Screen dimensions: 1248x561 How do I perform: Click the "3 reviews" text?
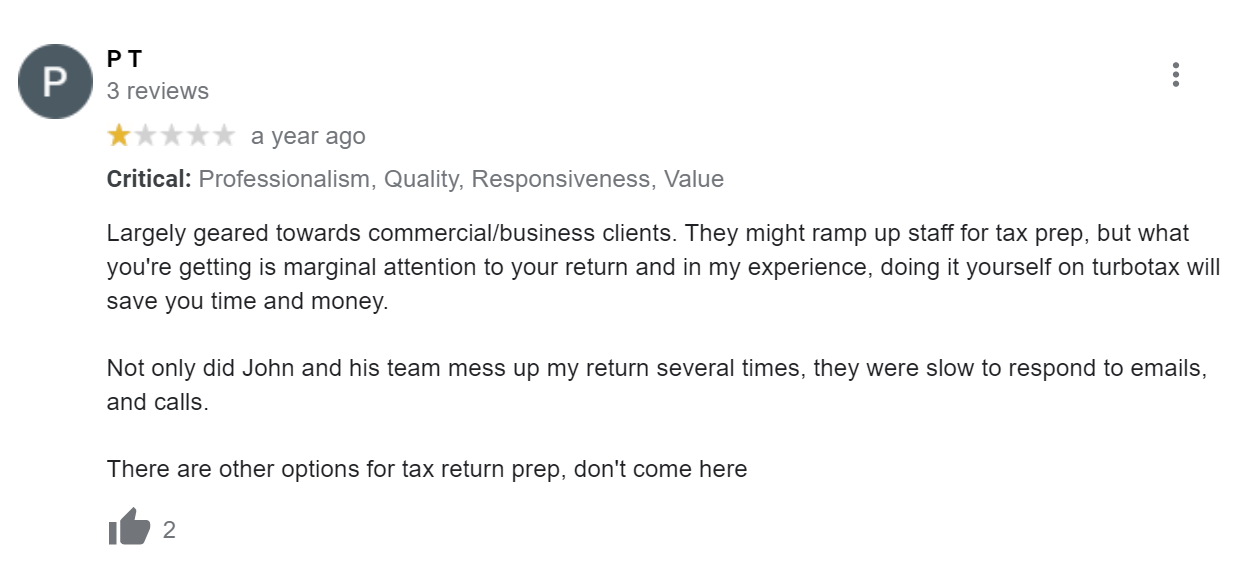point(158,91)
